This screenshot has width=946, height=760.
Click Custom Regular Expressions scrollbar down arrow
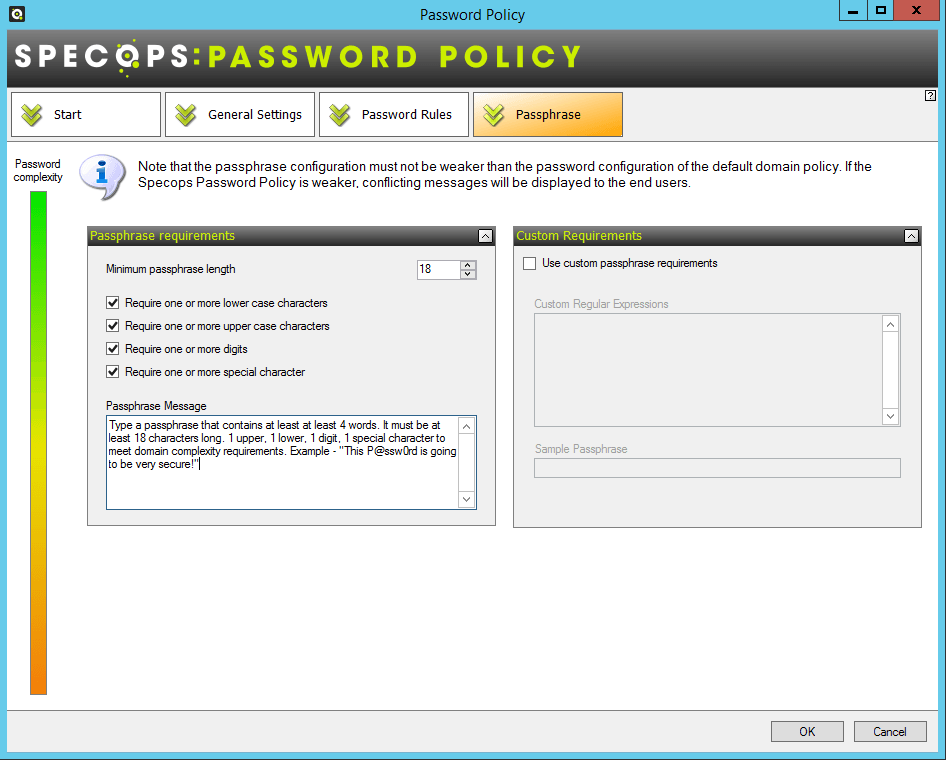click(x=890, y=416)
